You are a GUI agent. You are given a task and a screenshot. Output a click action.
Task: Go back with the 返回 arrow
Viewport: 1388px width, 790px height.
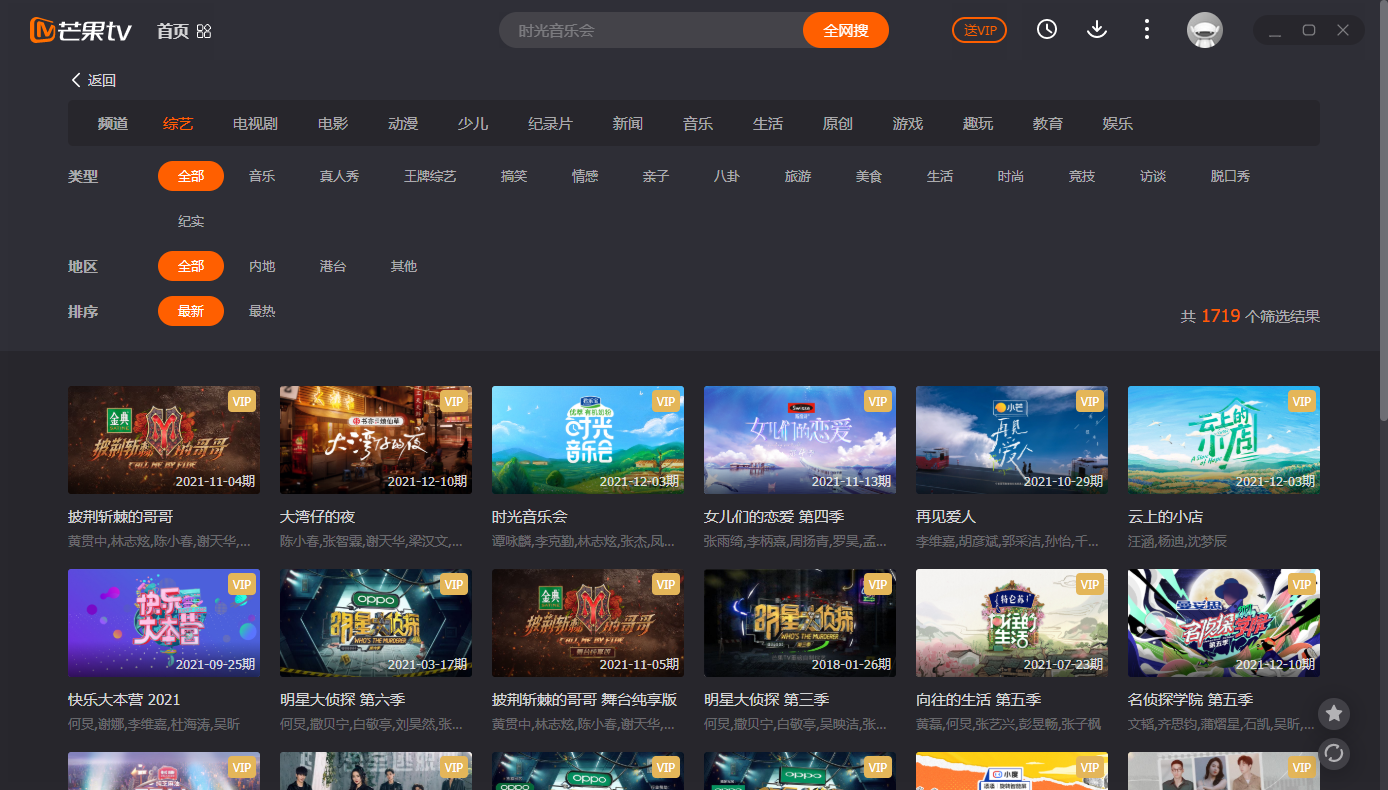click(x=93, y=80)
